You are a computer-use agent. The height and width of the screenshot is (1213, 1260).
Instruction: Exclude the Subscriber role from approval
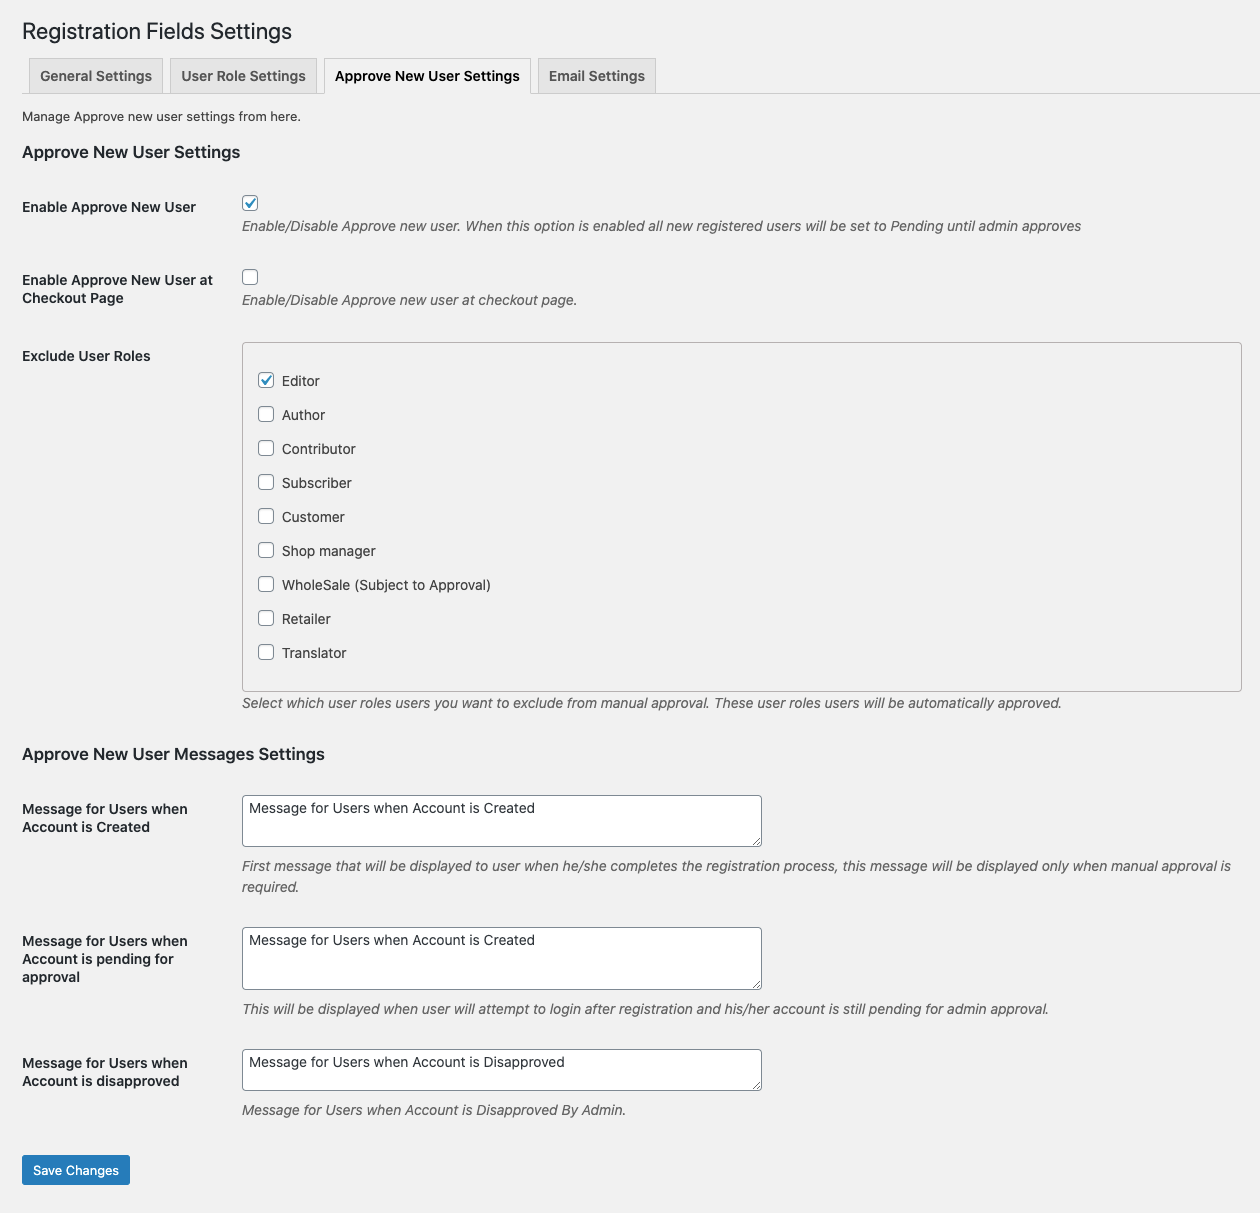point(266,482)
